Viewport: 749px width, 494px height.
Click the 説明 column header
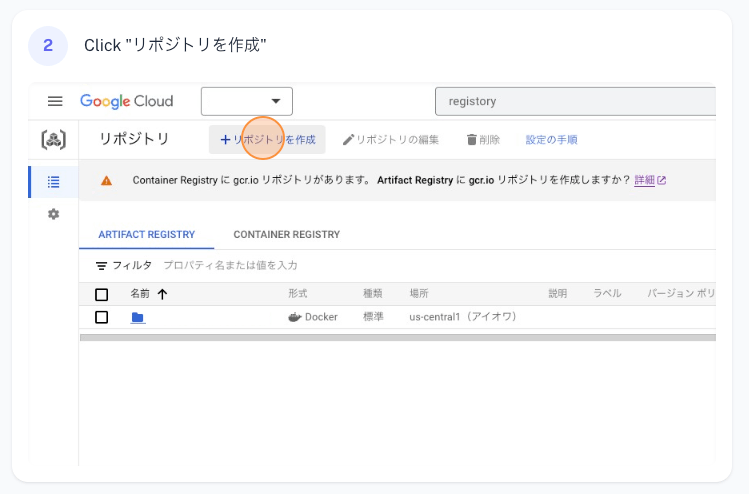point(557,293)
